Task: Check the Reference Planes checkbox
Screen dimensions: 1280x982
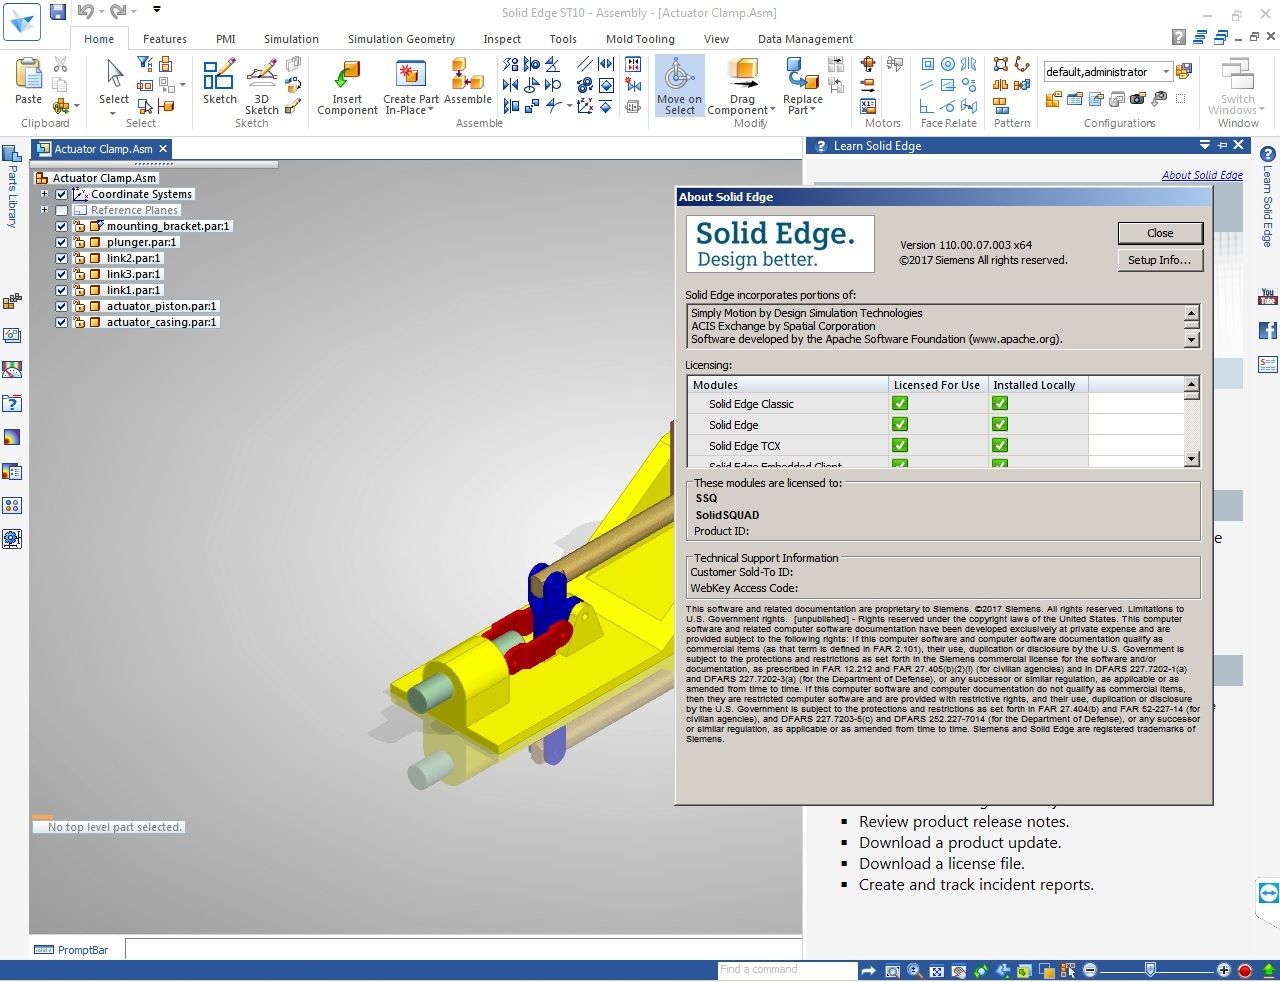Action: (61, 210)
